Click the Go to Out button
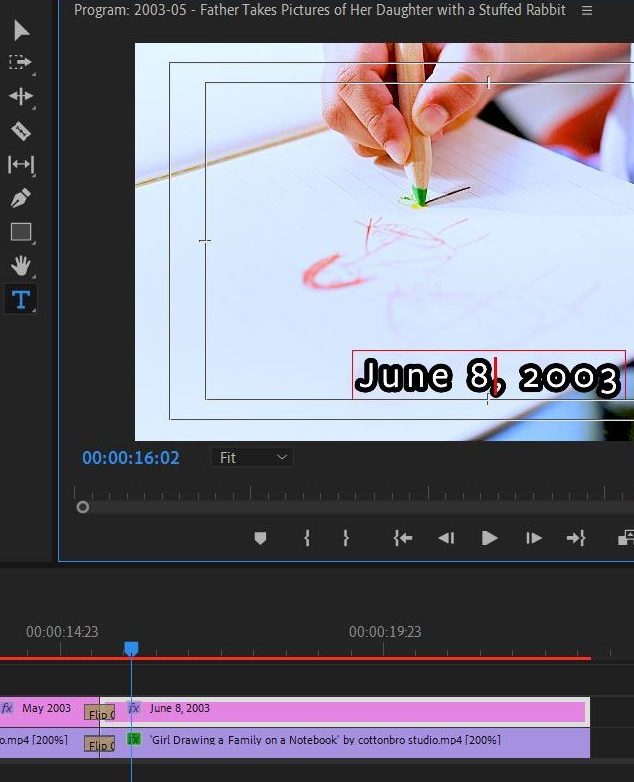Screen dimensions: 634x782 tap(576, 538)
